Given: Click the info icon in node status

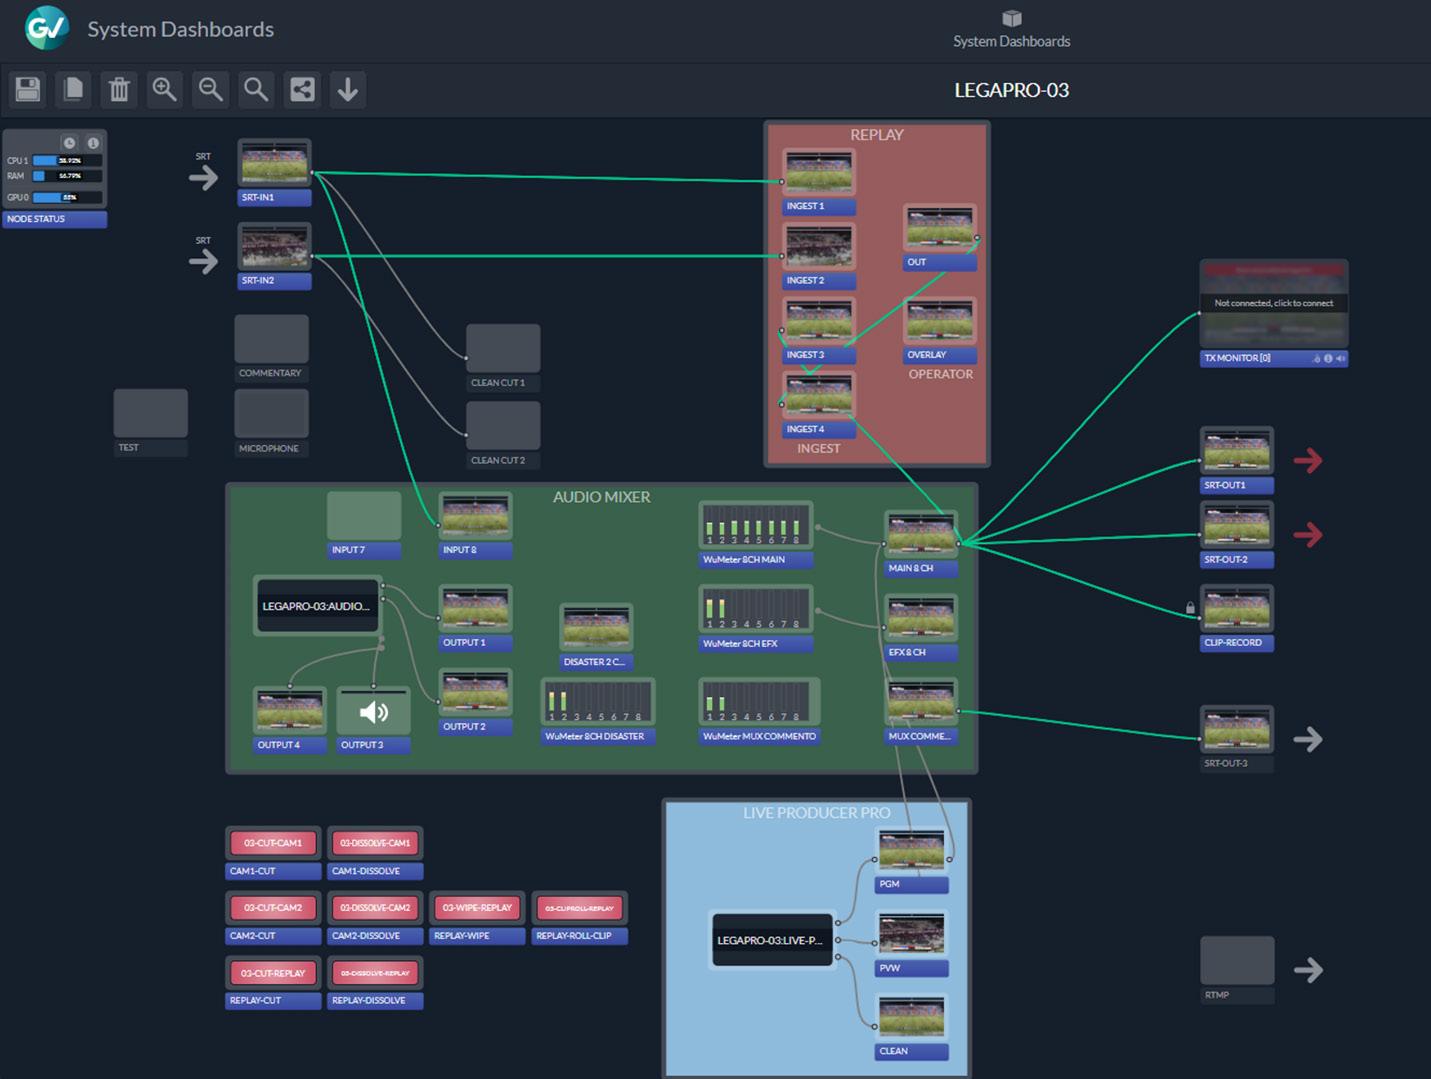Looking at the screenshot, I should pos(93,143).
